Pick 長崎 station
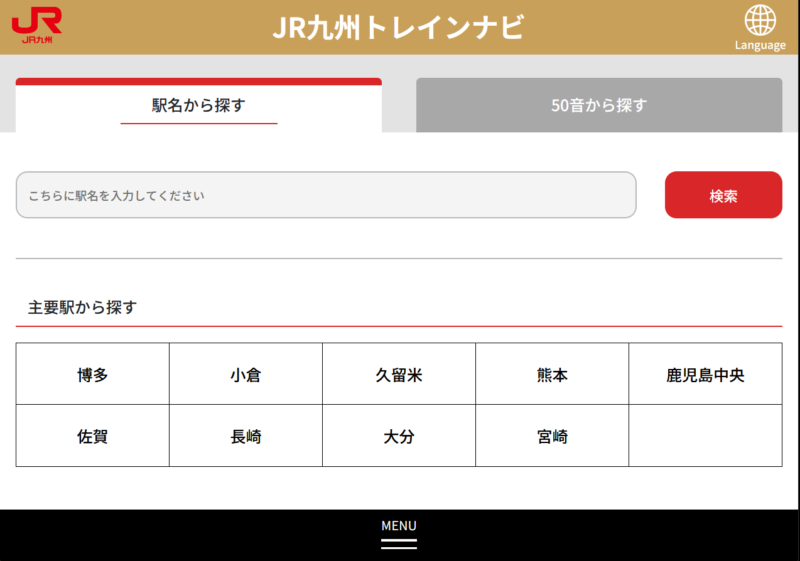This screenshot has height=561, width=800. click(x=246, y=436)
